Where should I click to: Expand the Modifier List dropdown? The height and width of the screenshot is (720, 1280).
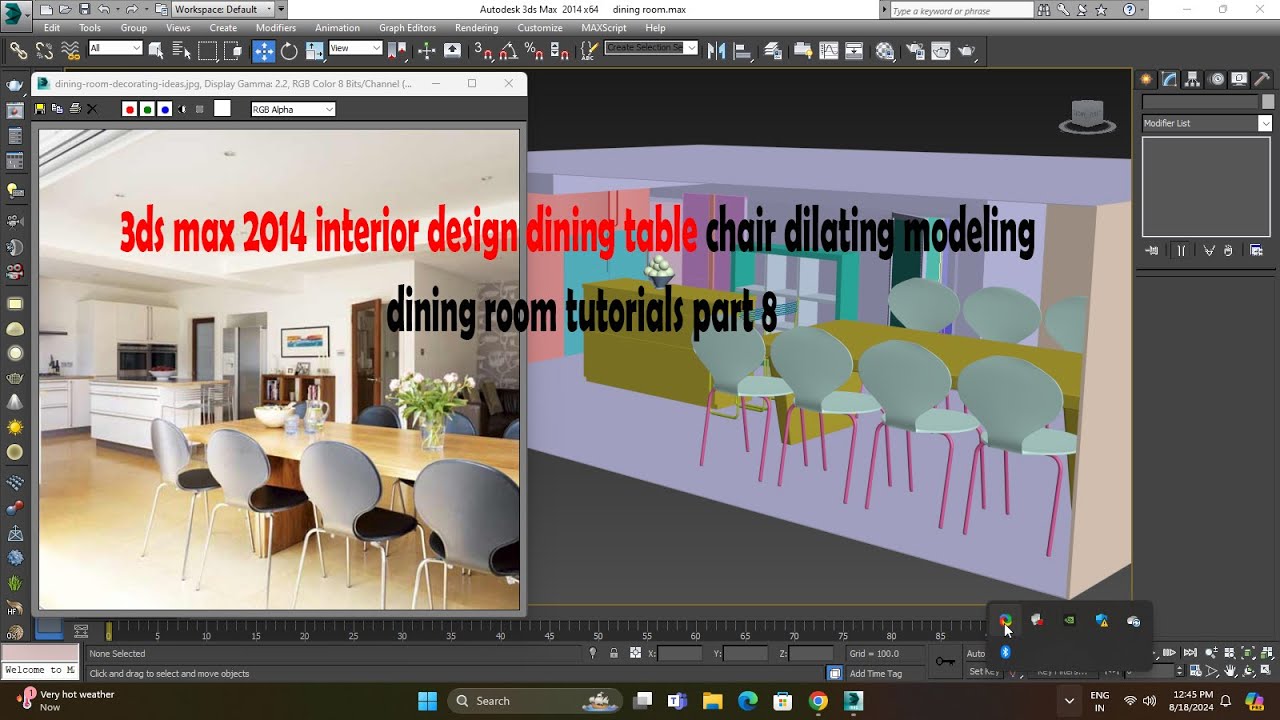pos(1207,123)
